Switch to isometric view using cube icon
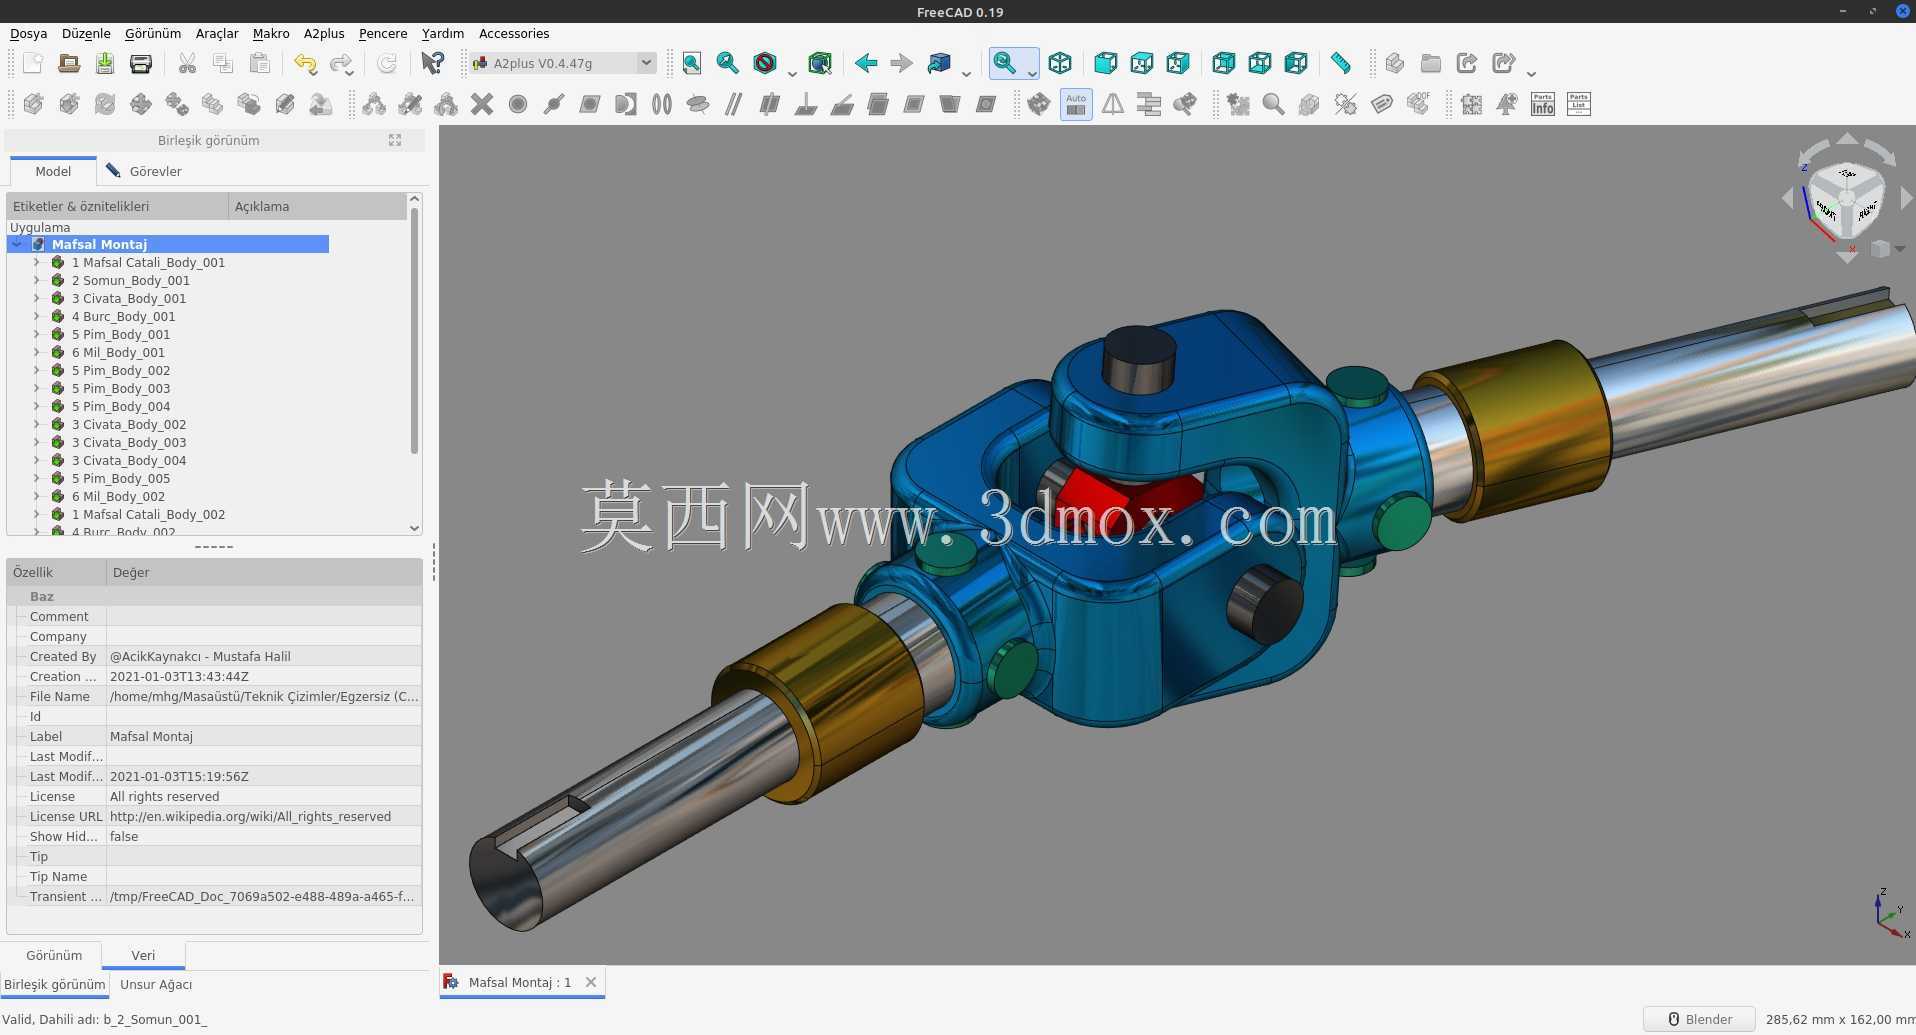The image size is (1916, 1035). pyautogui.click(x=1060, y=64)
